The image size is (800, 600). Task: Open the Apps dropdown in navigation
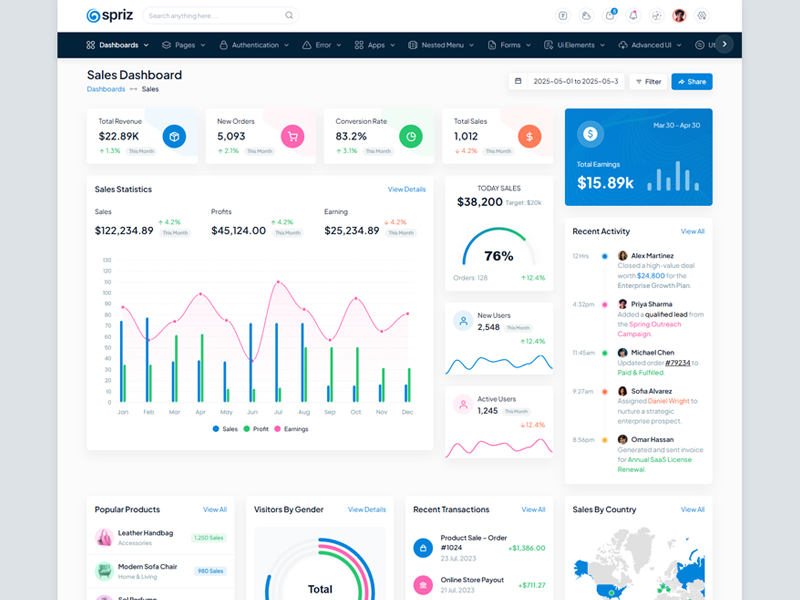pyautogui.click(x=375, y=45)
